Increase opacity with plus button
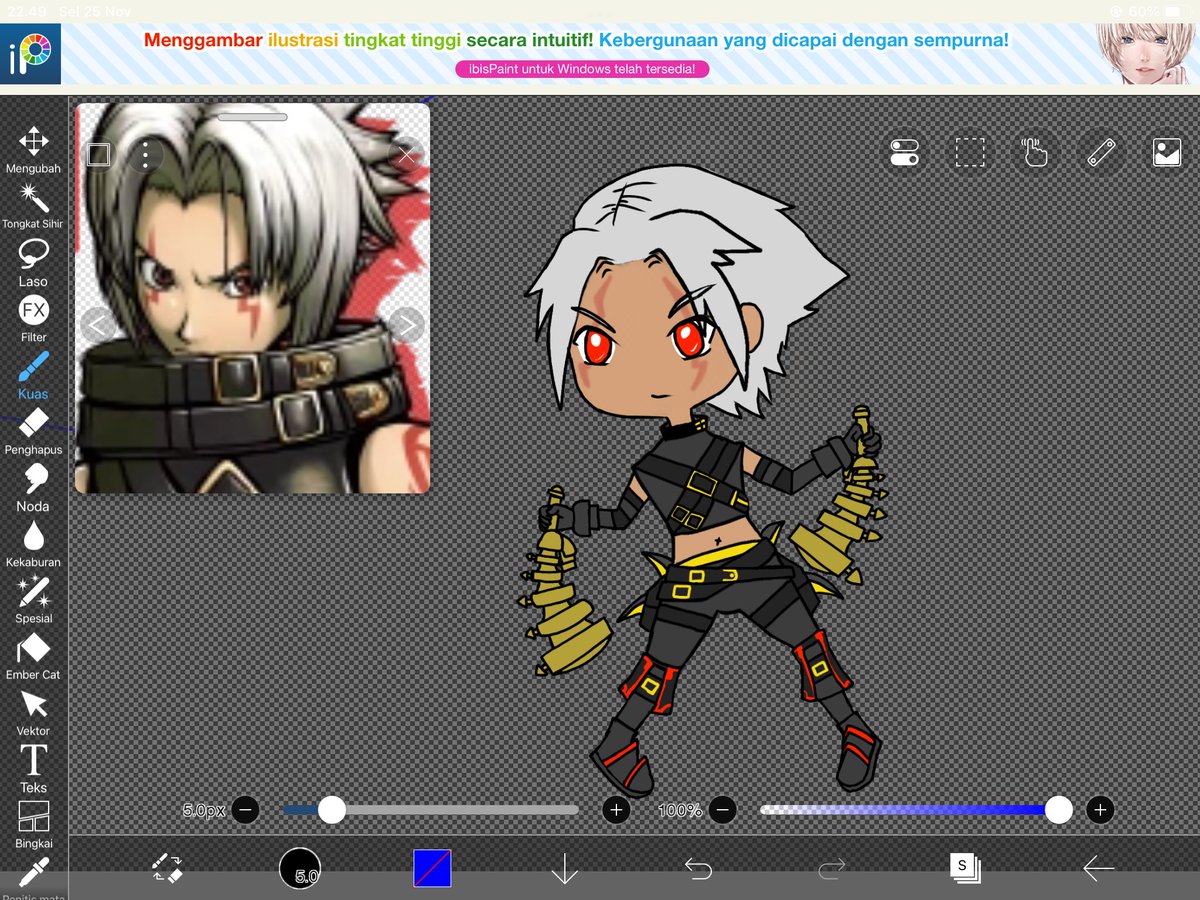This screenshot has height=900, width=1200. tap(1100, 810)
